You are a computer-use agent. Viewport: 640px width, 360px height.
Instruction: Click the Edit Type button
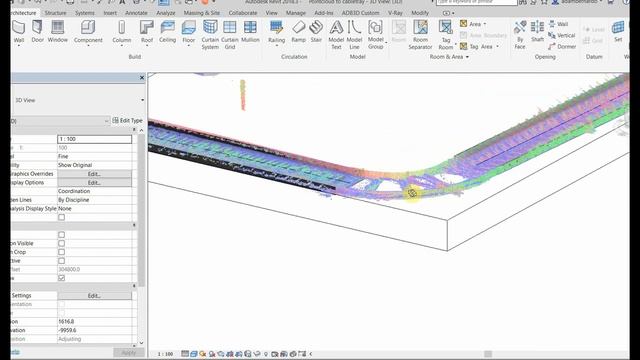pyautogui.click(x=127, y=120)
